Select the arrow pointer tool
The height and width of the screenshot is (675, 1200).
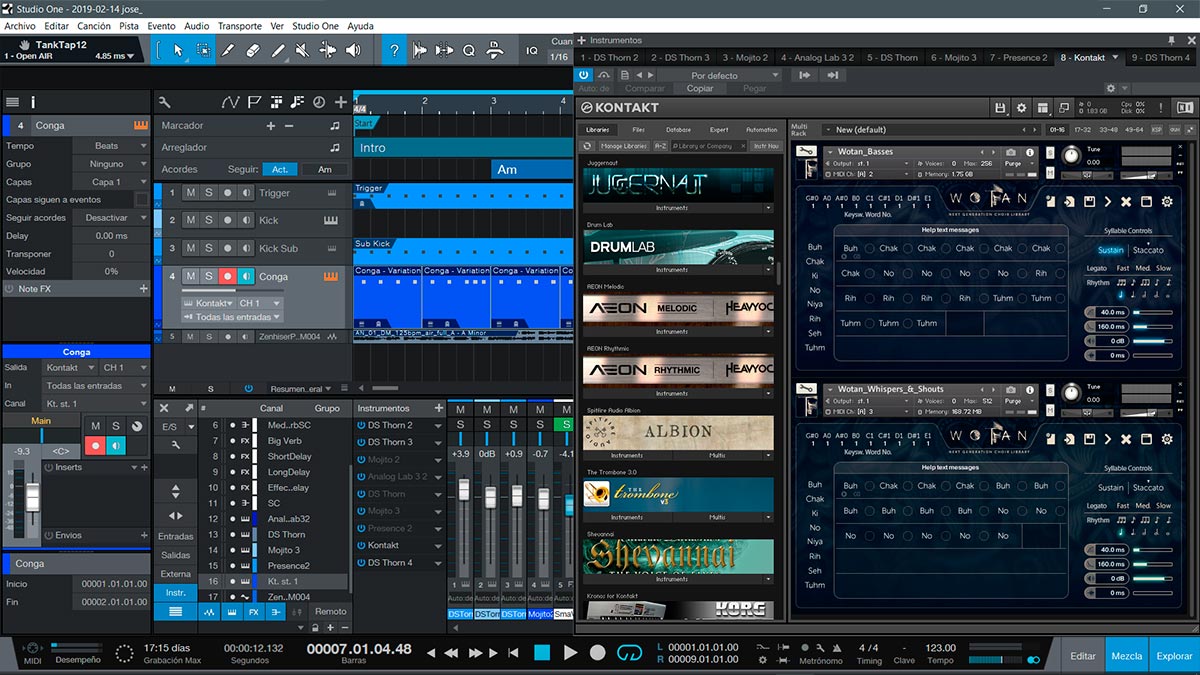178,50
